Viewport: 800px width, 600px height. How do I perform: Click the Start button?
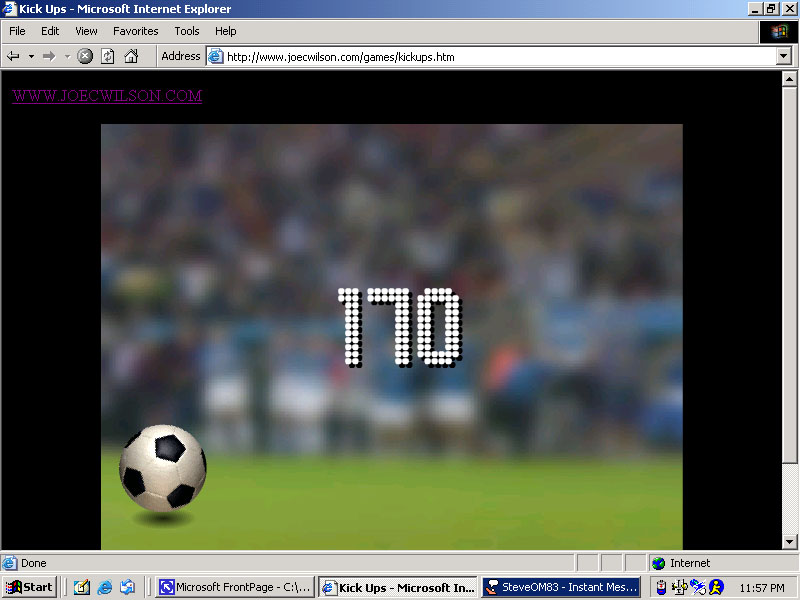tap(30, 587)
